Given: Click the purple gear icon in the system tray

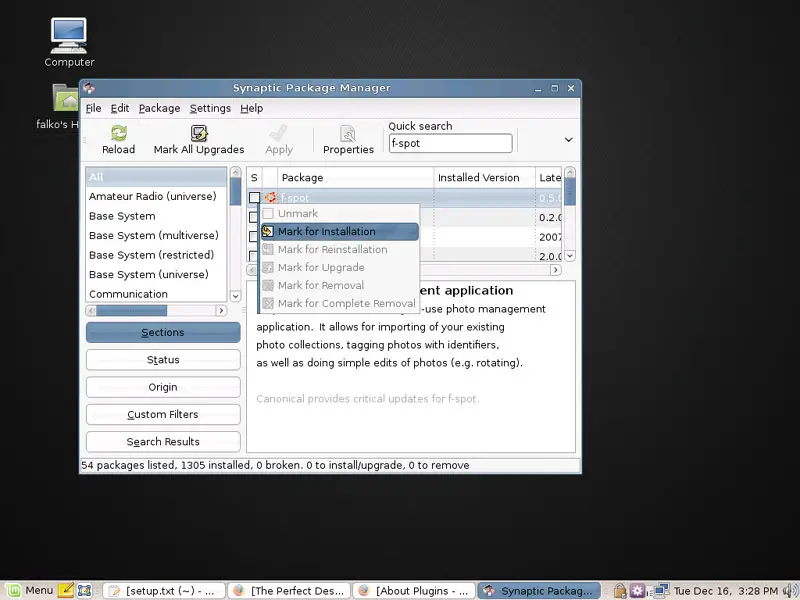Looking at the screenshot, I should [637, 591].
